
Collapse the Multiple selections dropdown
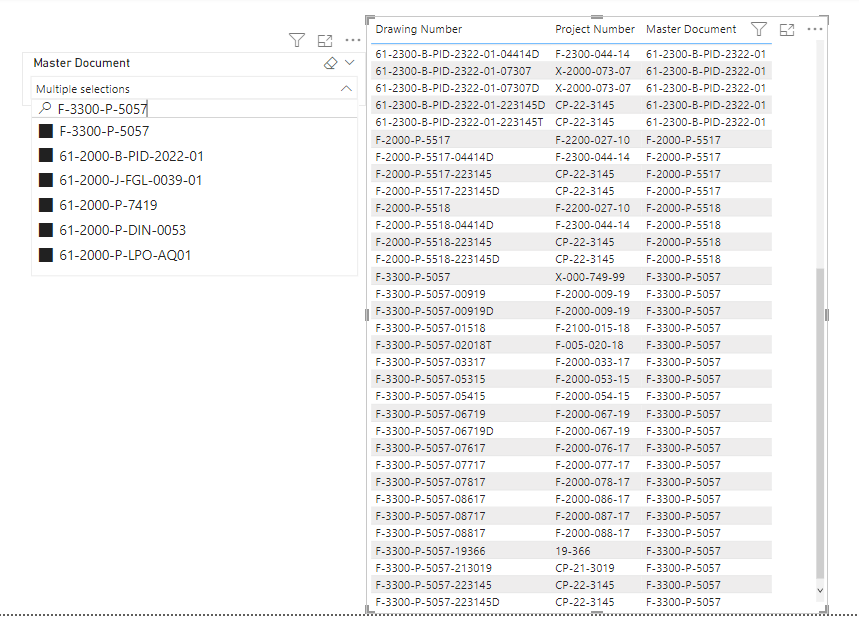[346, 88]
